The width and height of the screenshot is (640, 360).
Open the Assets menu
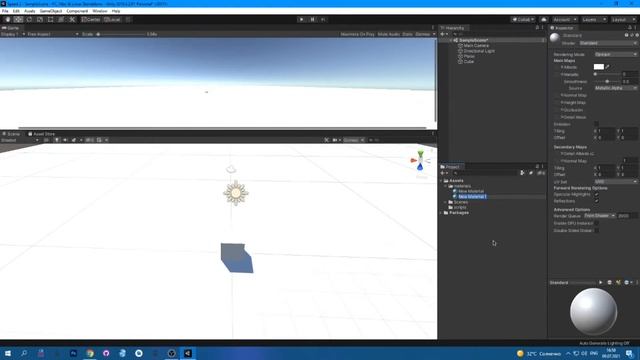click(30, 11)
